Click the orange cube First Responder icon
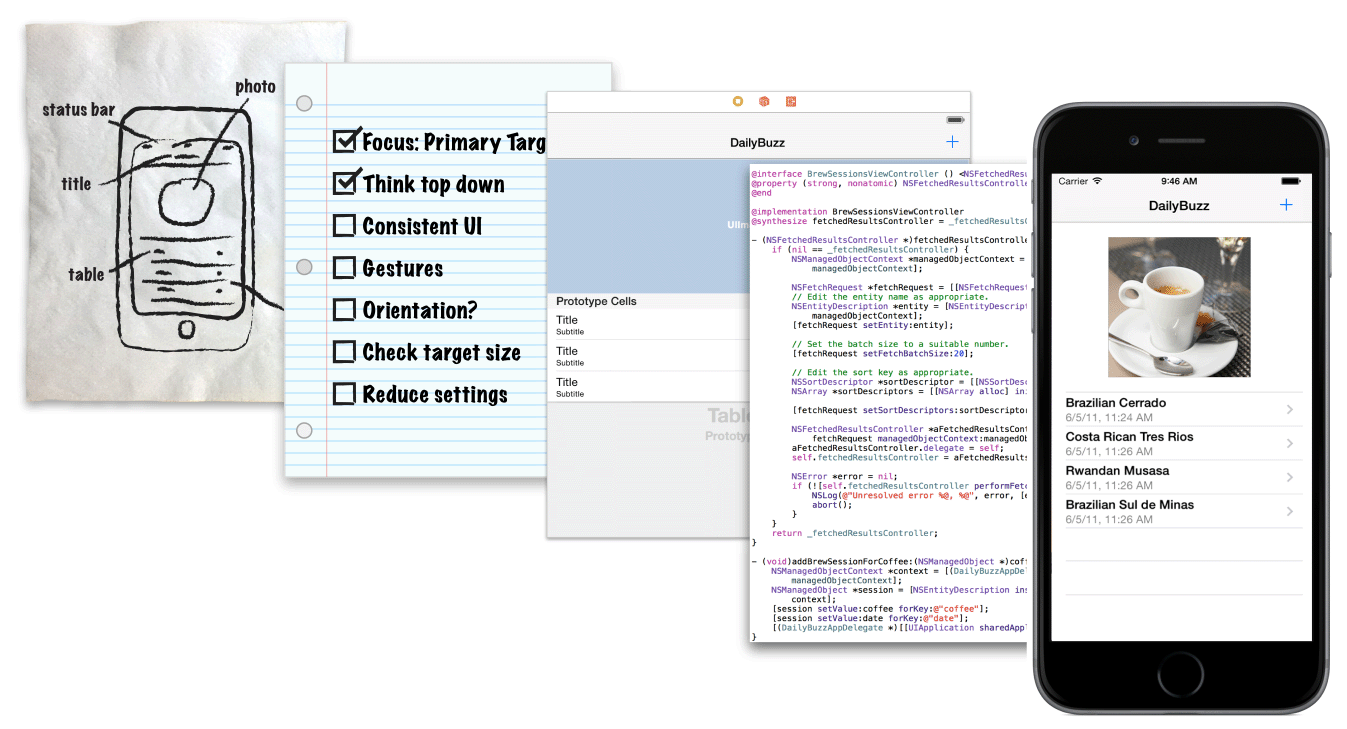 tap(764, 102)
